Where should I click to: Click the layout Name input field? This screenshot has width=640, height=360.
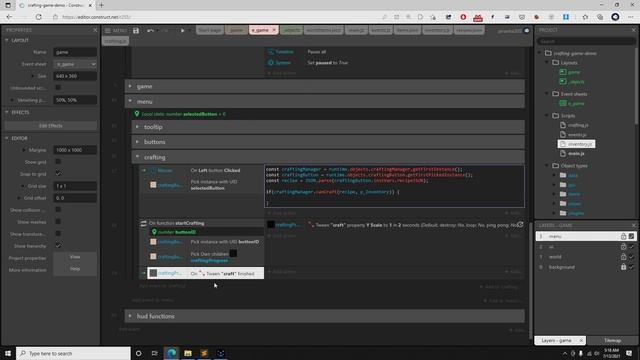[75, 52]
